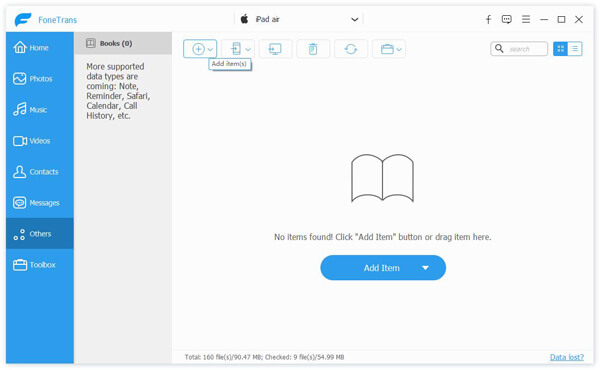600x370 pixels.
Task: Expand the Add Item button's arrow
Action: click(425, 268)
